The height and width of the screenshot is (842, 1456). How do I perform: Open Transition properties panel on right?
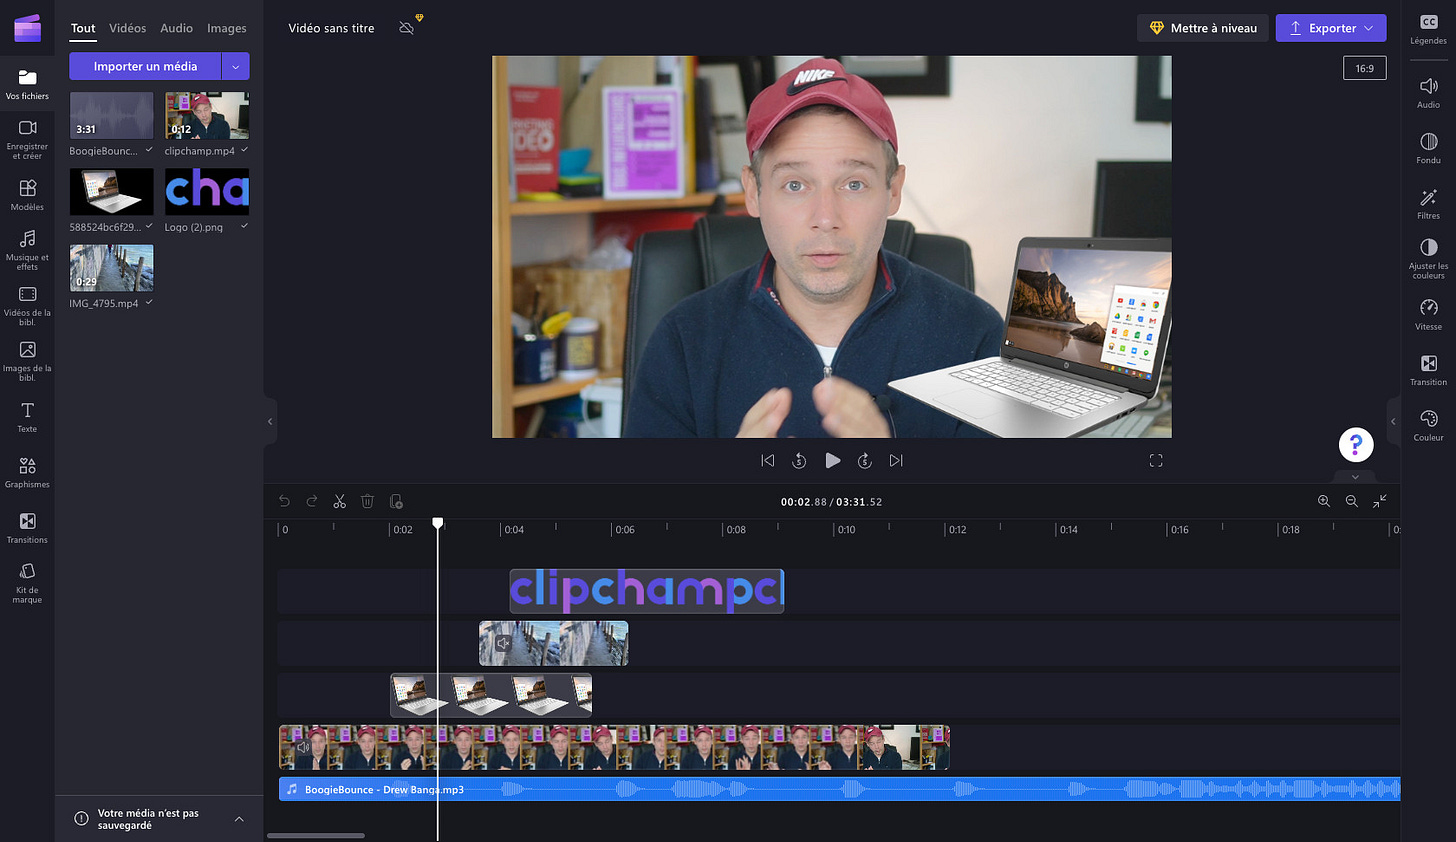click(1428, 370)
